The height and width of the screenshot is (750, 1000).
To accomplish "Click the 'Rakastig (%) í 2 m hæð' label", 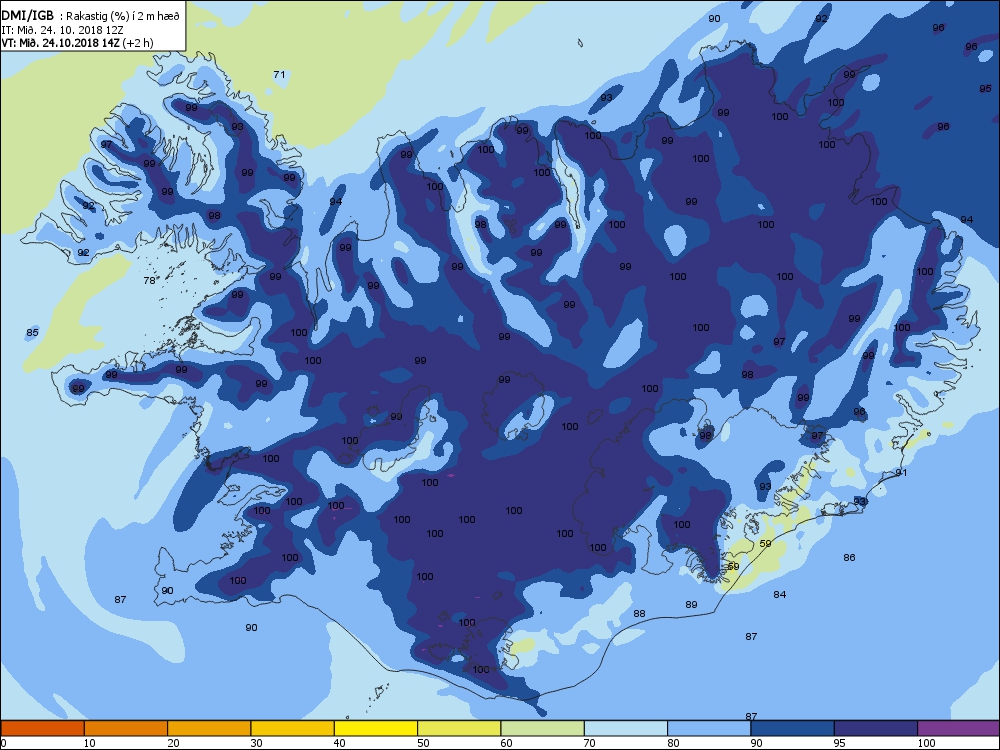I will 124,16.
